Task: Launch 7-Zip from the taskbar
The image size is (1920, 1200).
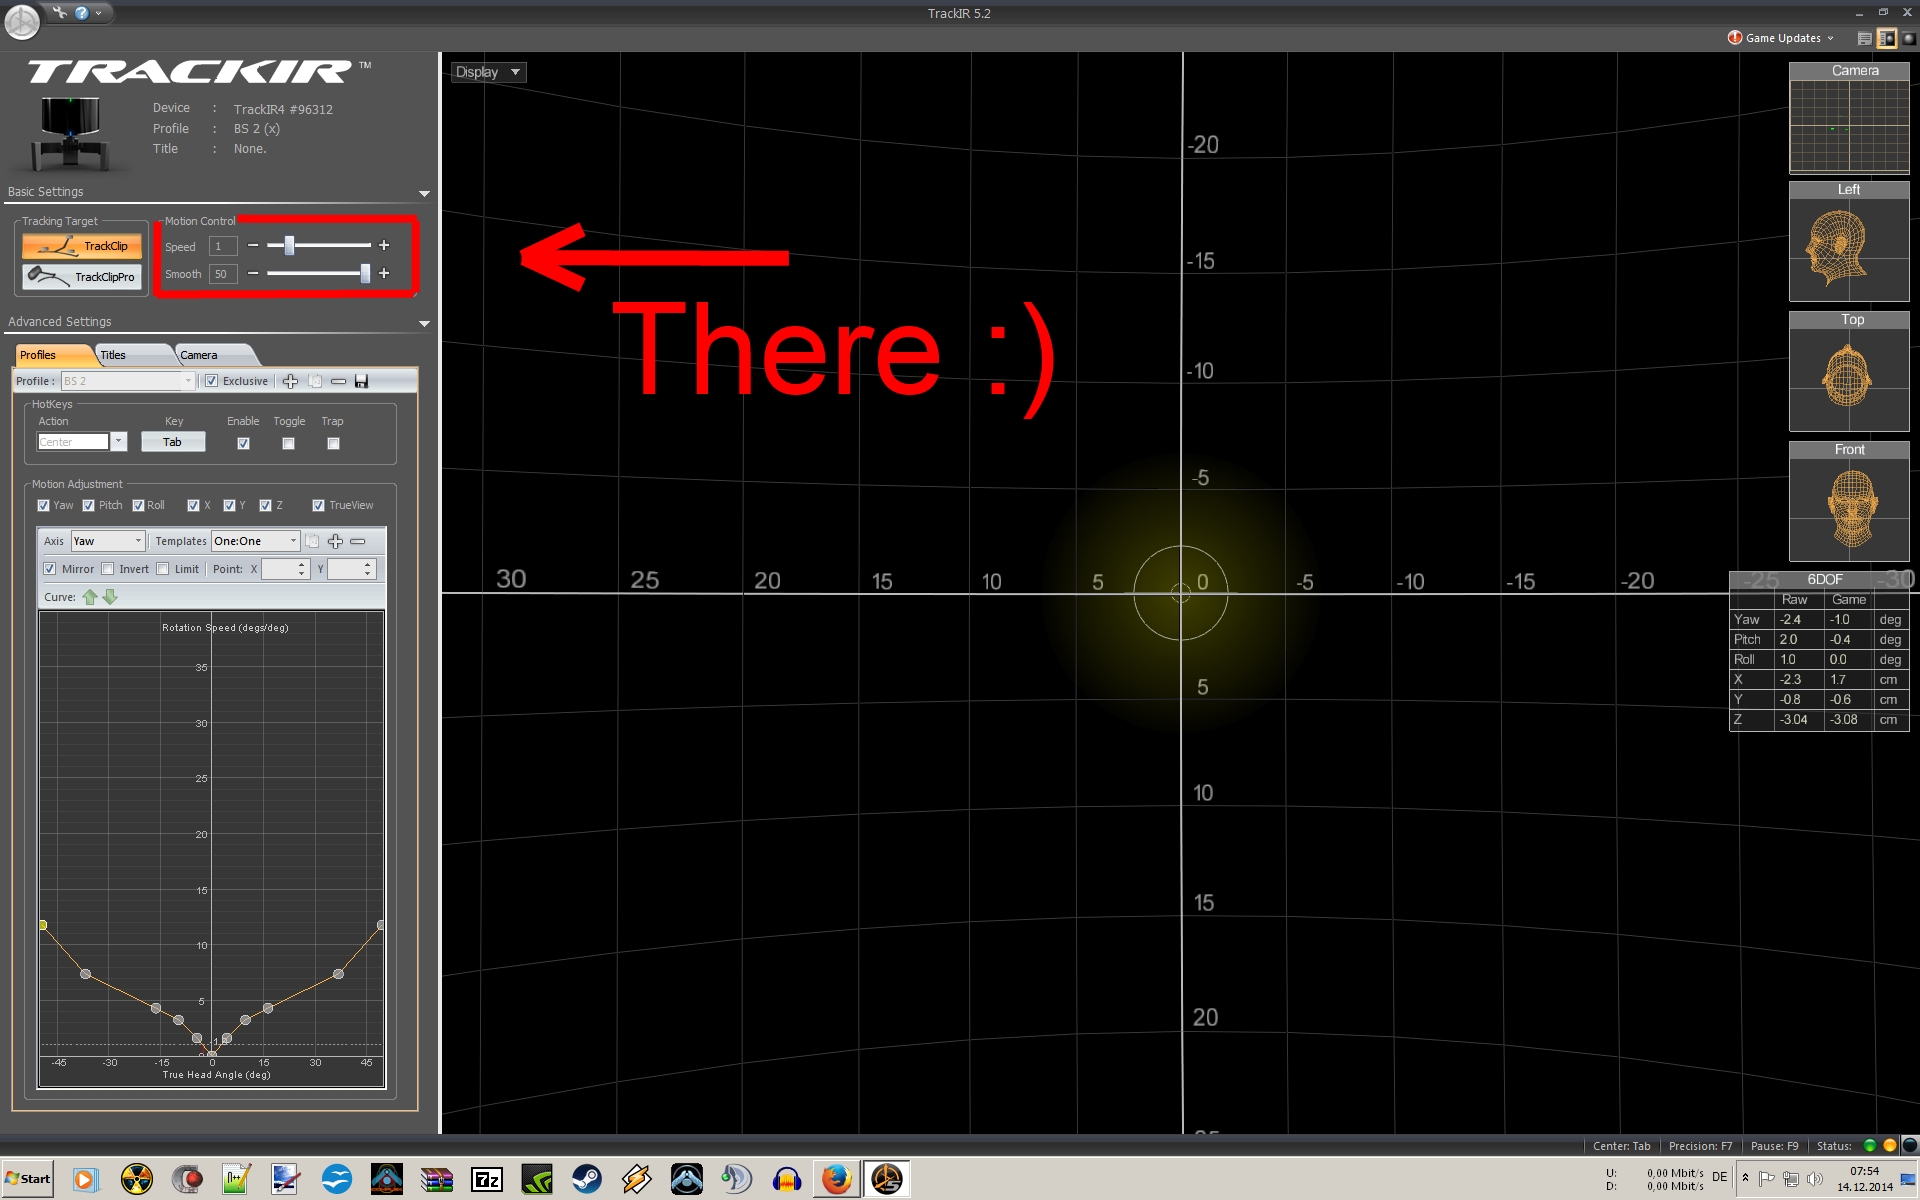Action: coord(487,1179)
